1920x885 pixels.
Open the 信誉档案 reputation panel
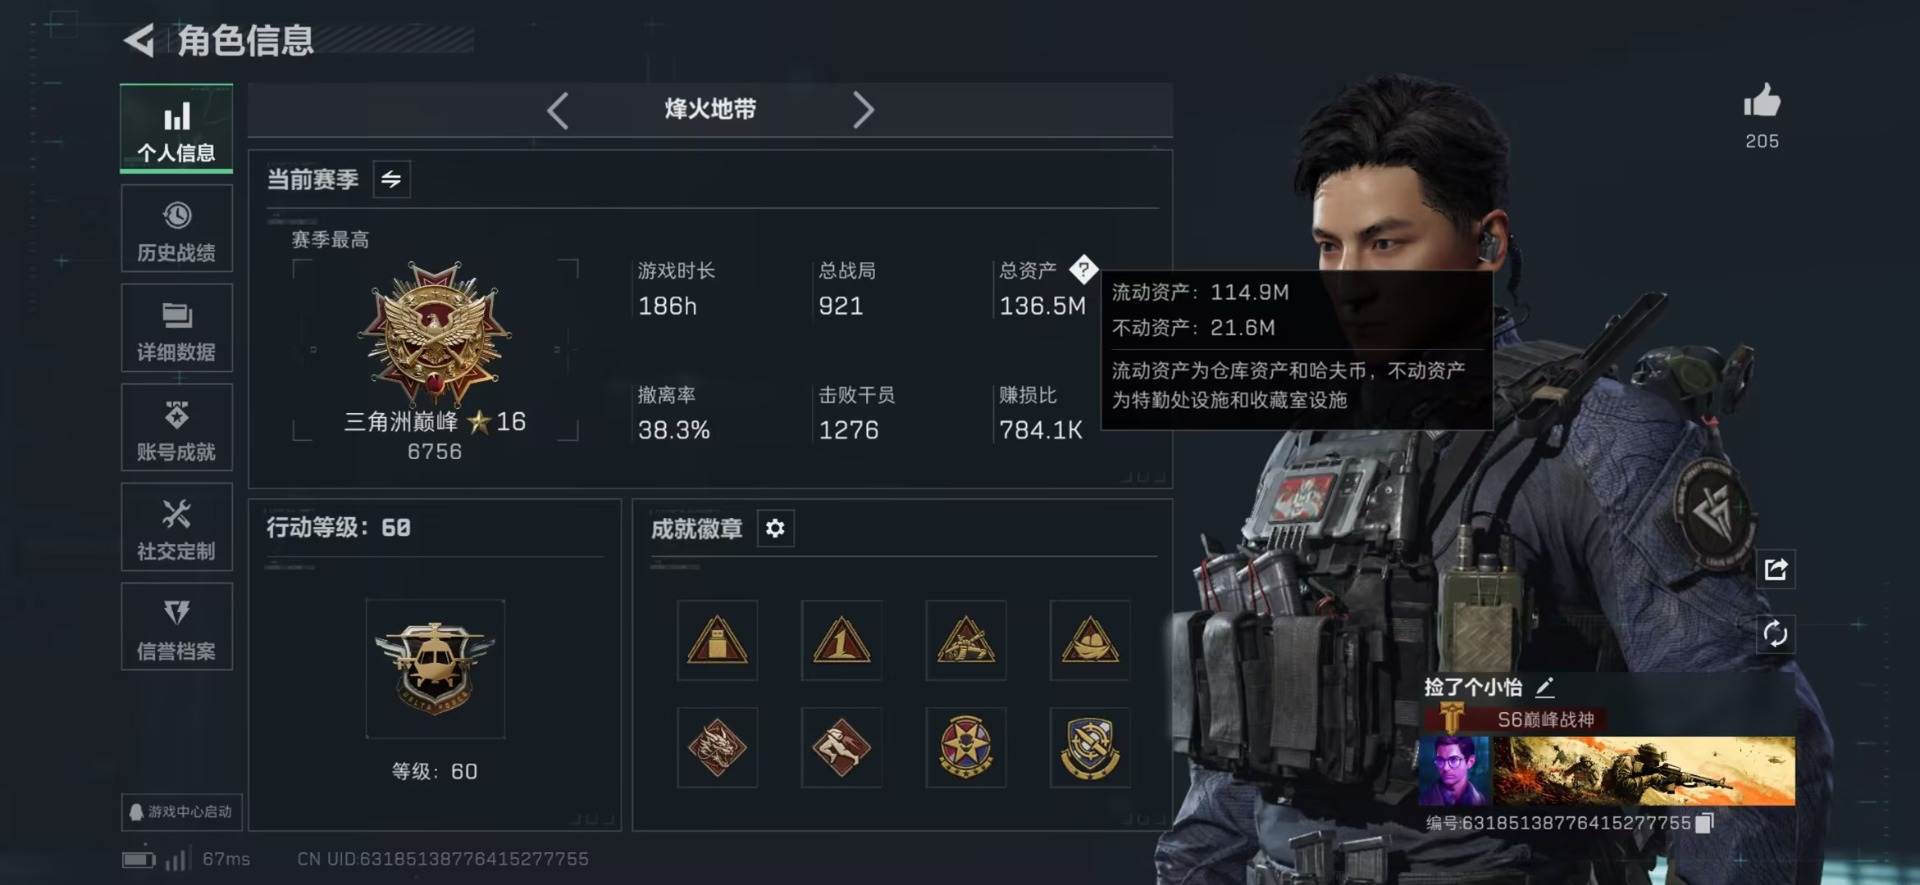177,627
